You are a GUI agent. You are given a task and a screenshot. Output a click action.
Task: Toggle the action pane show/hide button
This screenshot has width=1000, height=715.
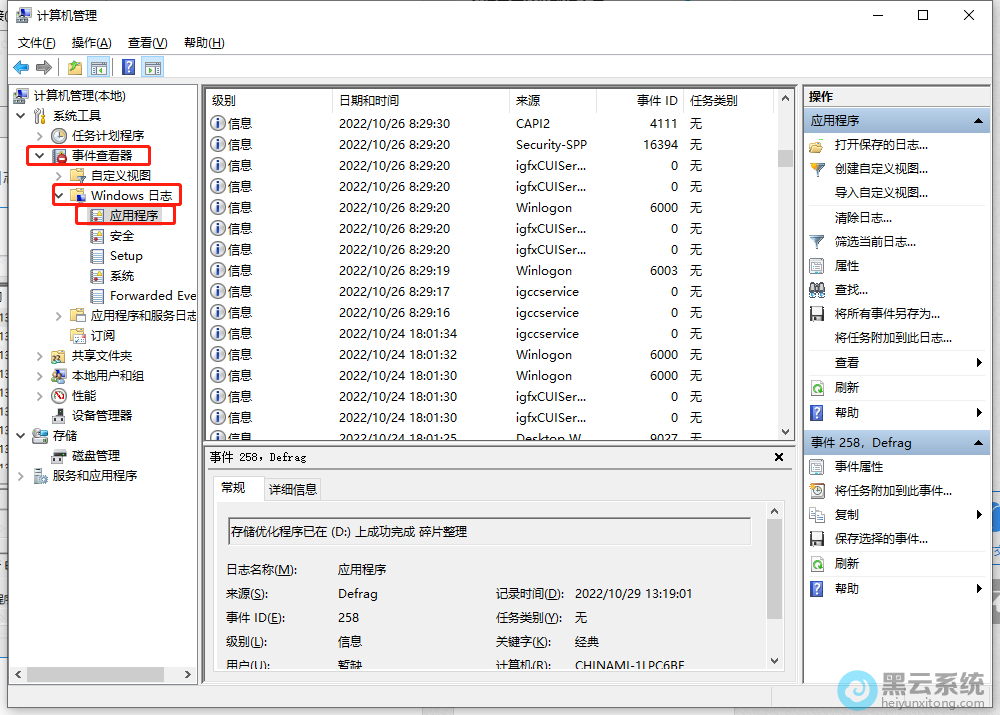[x=152, y=68]
